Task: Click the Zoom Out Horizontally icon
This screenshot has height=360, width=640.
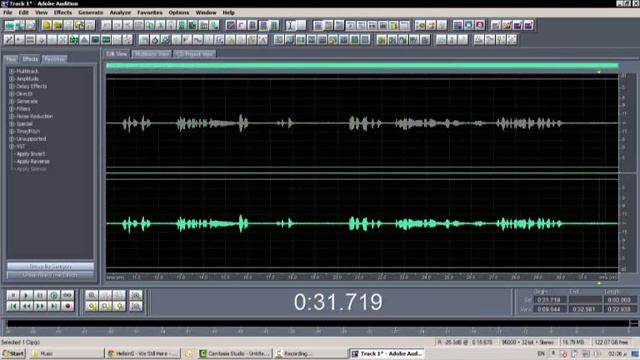Action: pyautogui.click(x=105, y=295)
